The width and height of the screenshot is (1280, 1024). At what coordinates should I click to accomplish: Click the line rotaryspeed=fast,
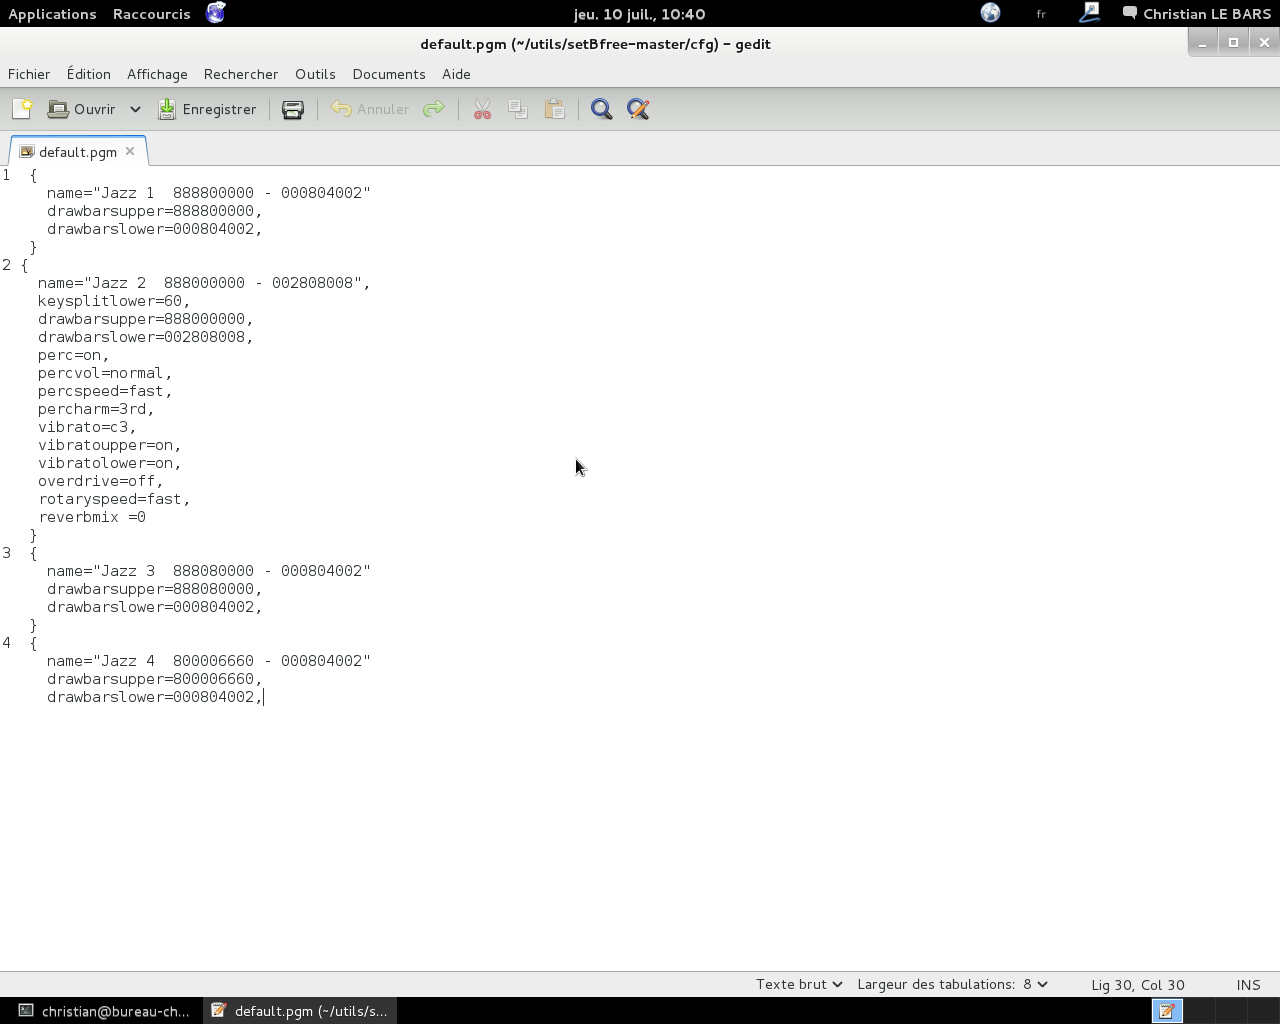tap(114, 499)
